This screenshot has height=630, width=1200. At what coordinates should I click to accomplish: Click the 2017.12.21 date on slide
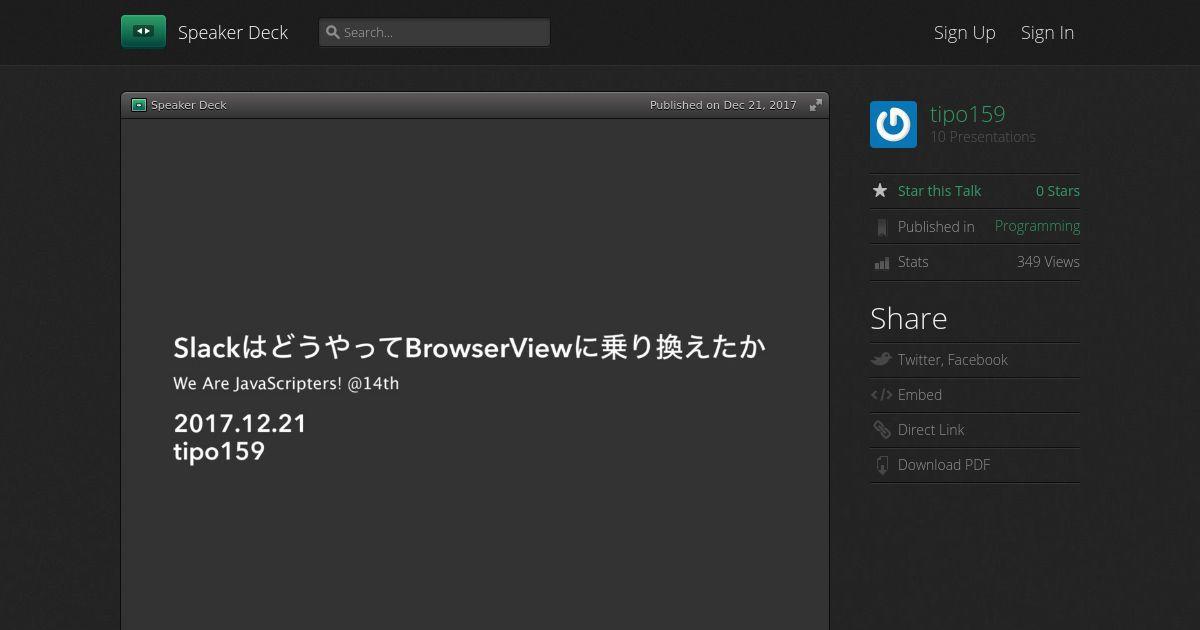240,423
